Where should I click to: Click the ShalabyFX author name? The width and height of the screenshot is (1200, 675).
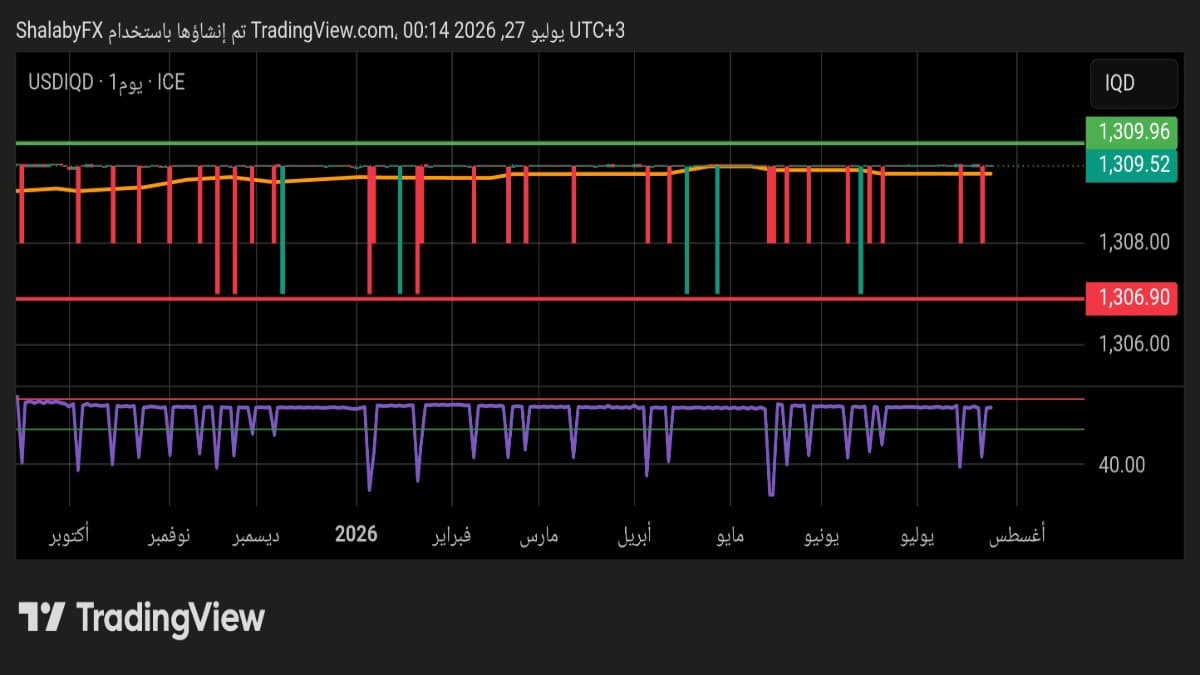(59, 31)
